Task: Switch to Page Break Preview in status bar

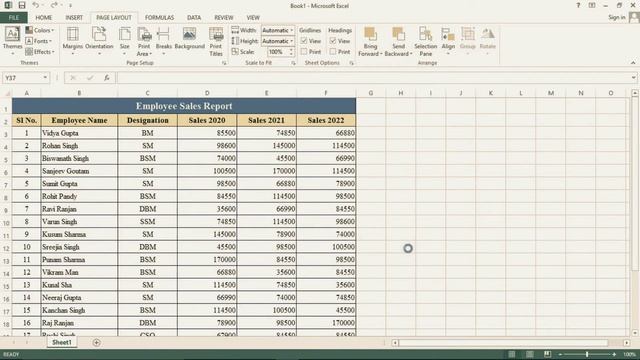Action: 547,354
